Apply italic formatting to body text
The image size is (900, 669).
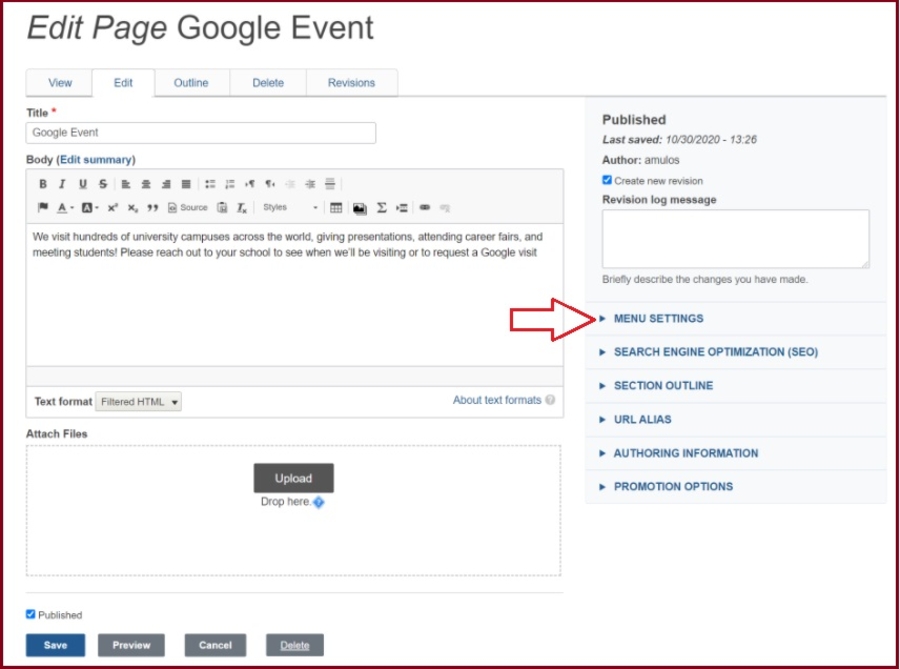tap(62, 184)
